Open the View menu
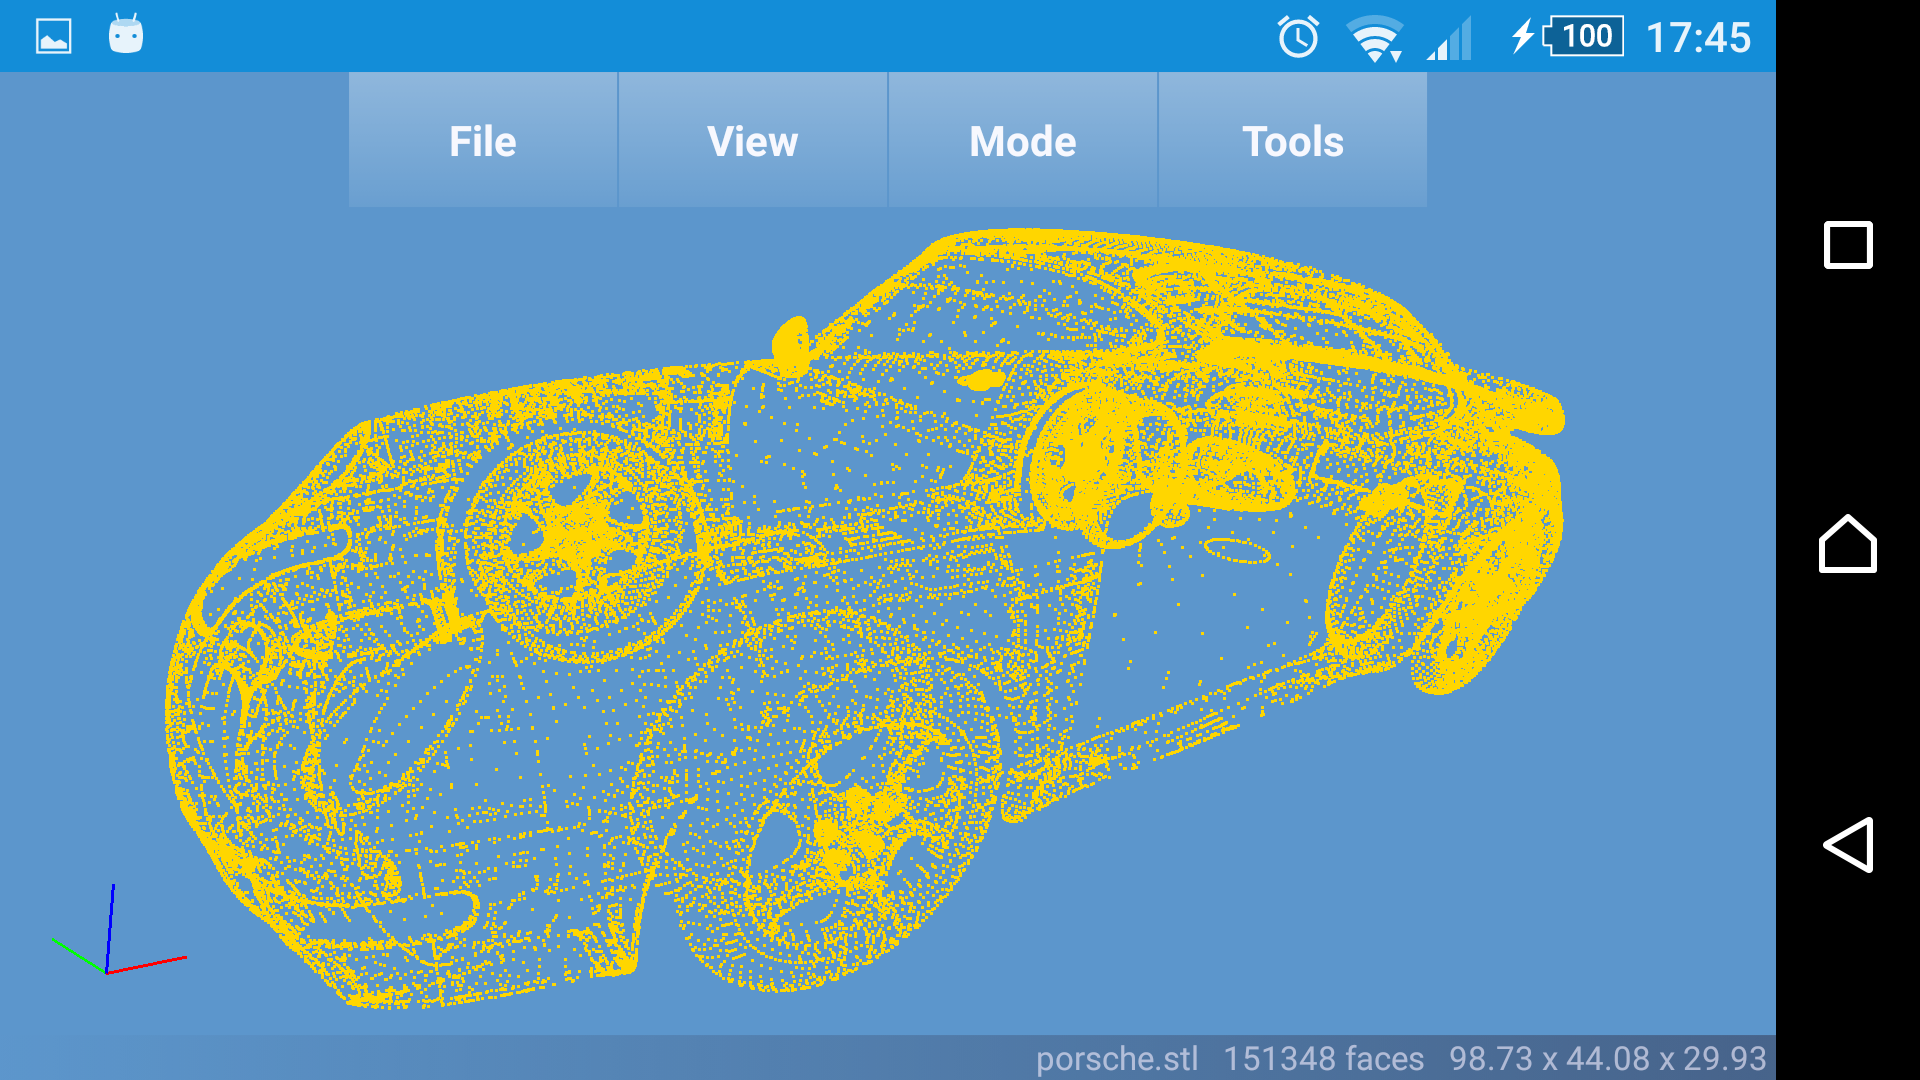The height and width of the screenshot is (1080, 1920). click(752, 141)
